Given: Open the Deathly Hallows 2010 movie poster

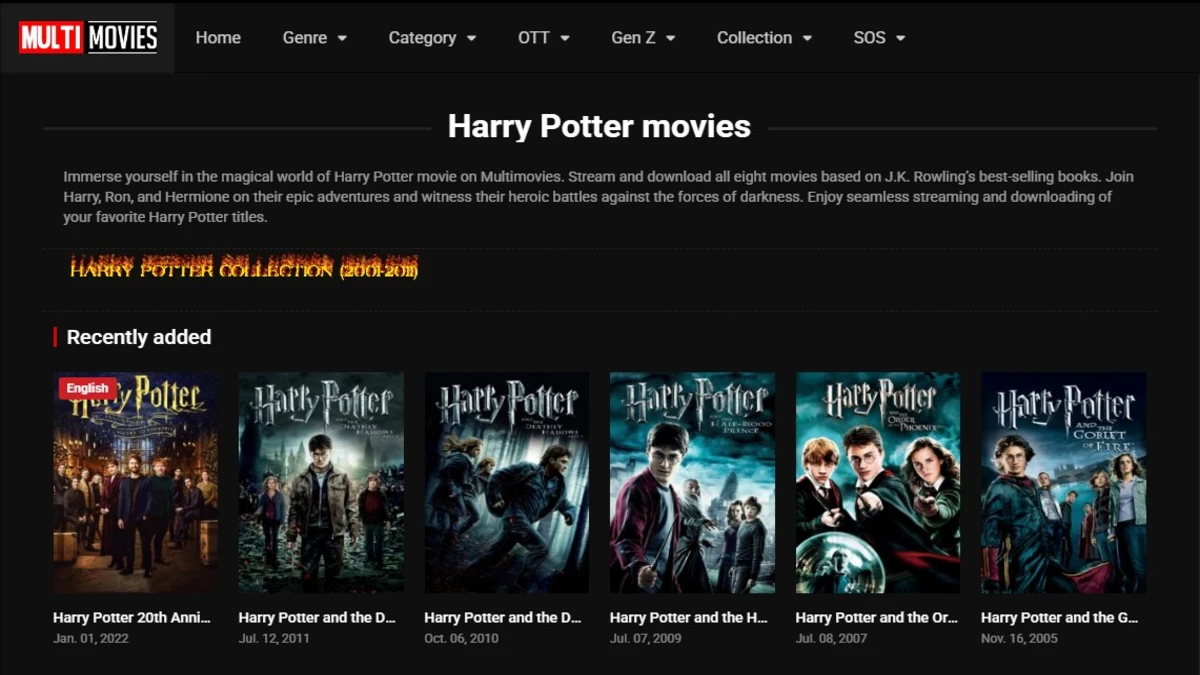Looking at the screenshot, I should [506, 485].
